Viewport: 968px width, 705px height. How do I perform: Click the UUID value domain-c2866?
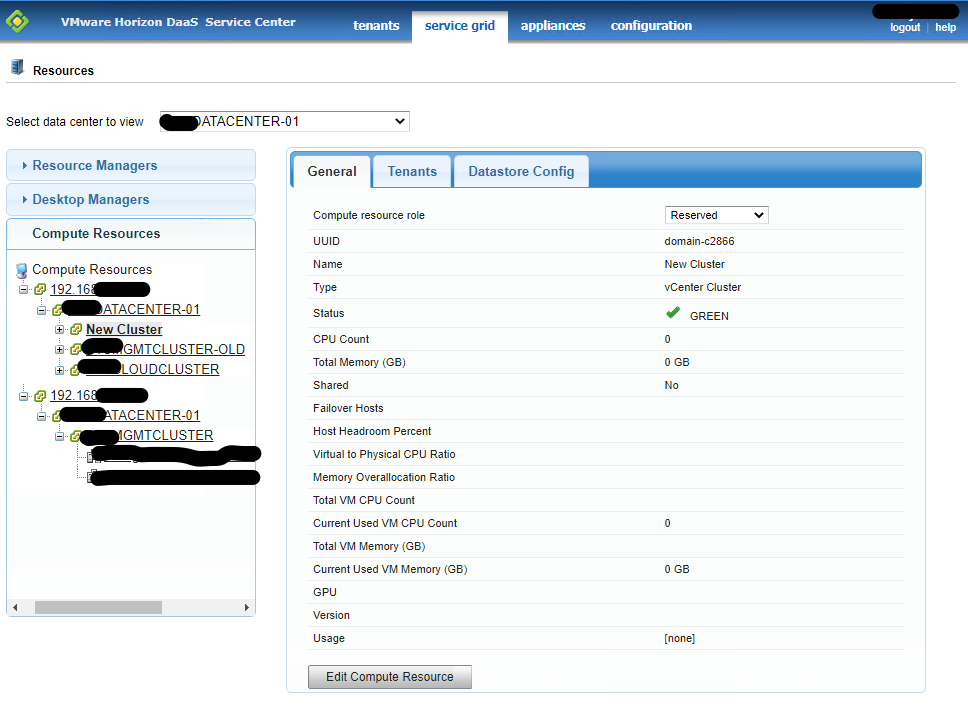(x=699, y=241)
